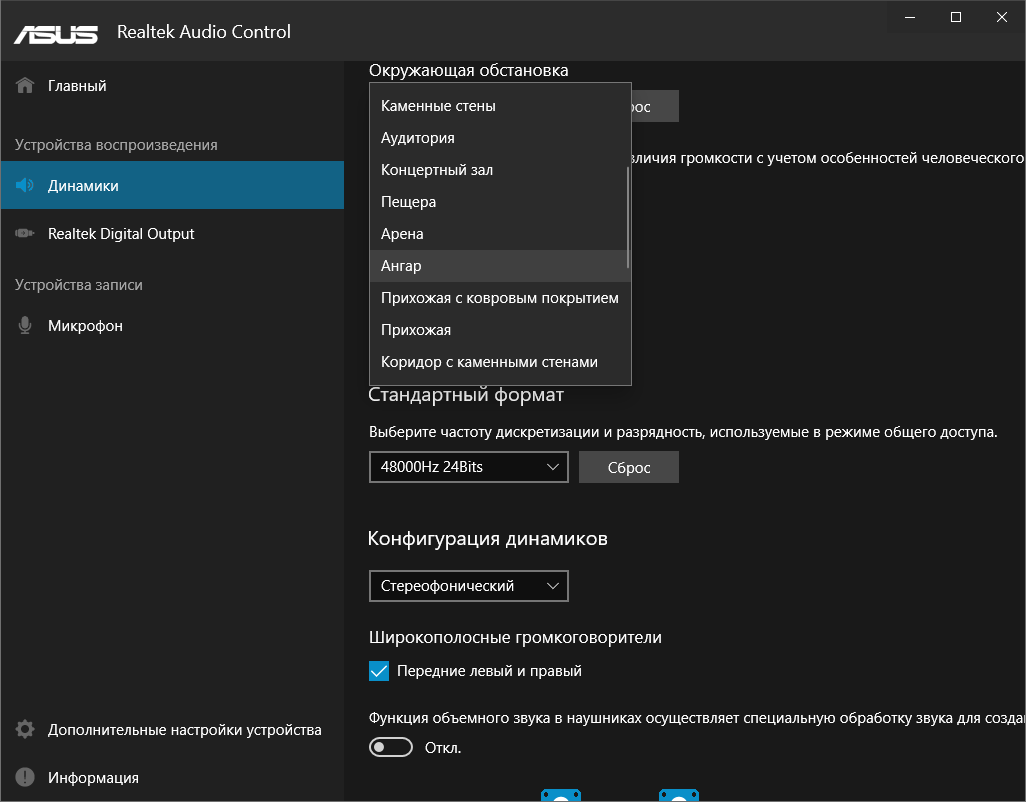Screen dimensions: 1026x802
Task: Click the Home icon beside Главный
Action: click(26, 86)
